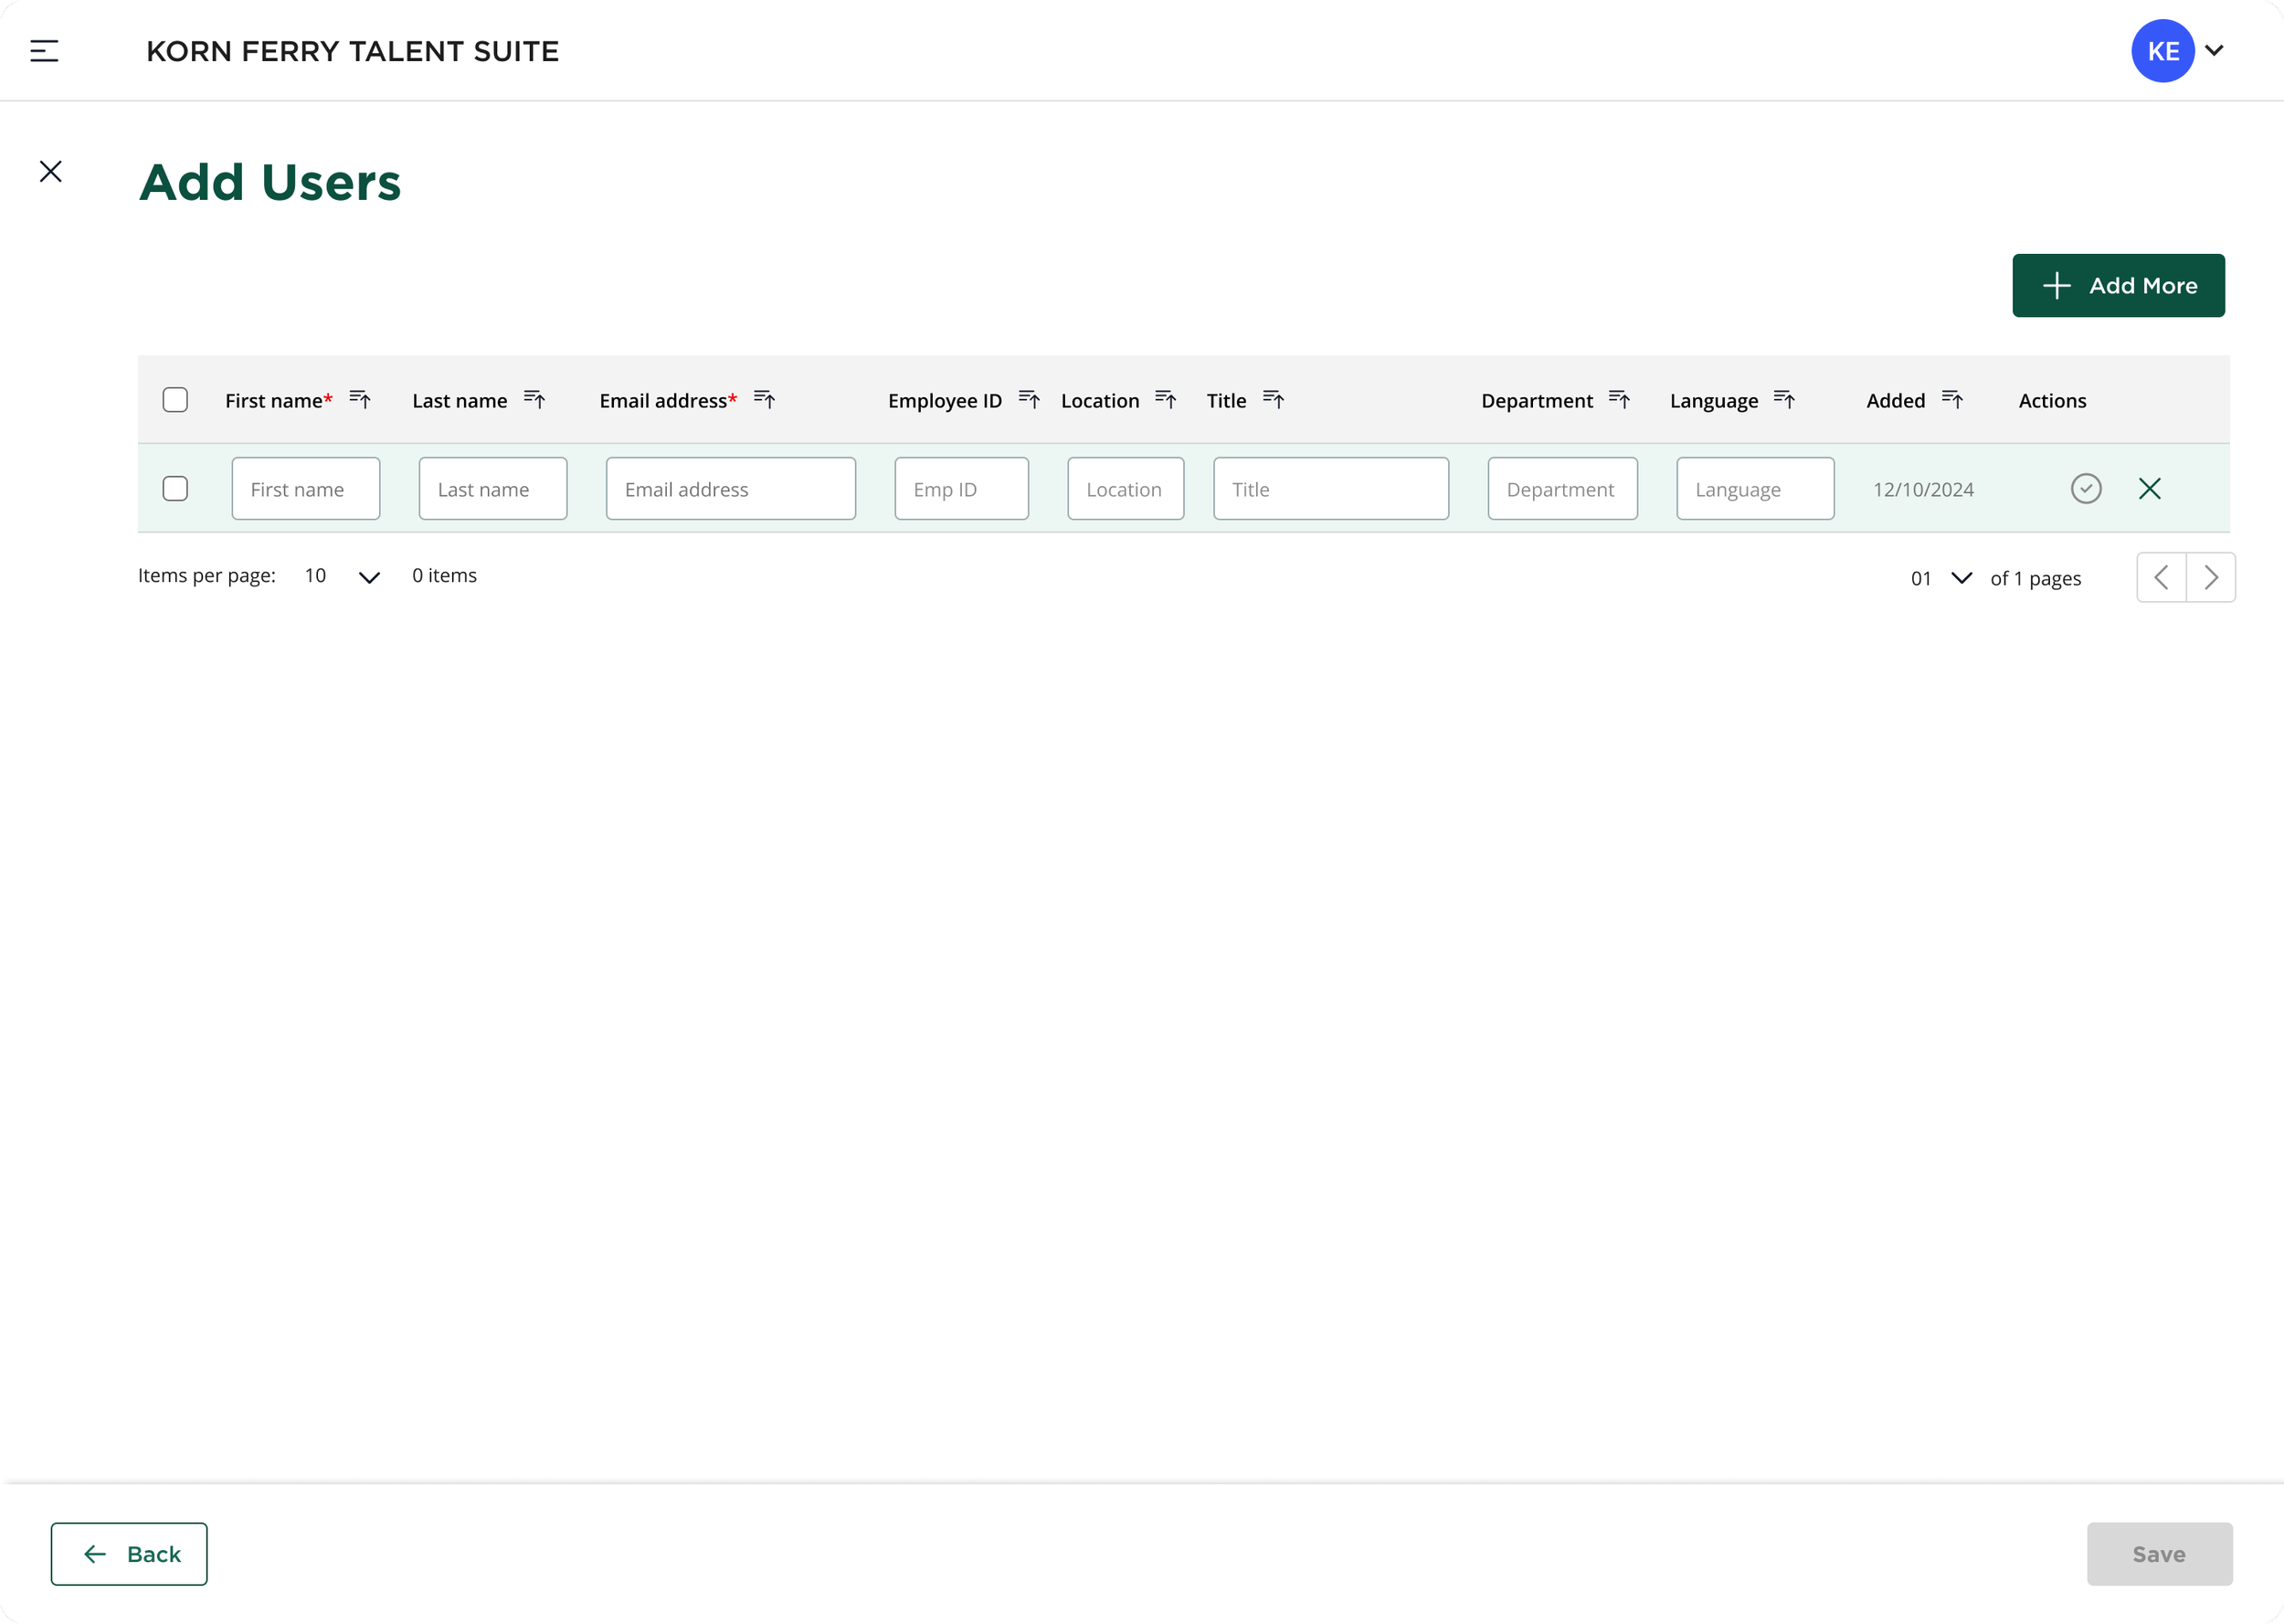2284x1624 pixels.
Task: Open the page number dropdown
Action: [x=1961, y=578]
